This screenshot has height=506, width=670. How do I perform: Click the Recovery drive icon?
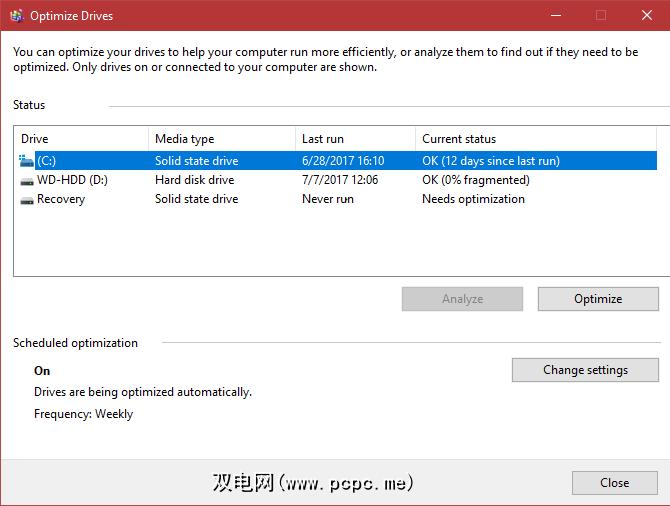(26, 199)
